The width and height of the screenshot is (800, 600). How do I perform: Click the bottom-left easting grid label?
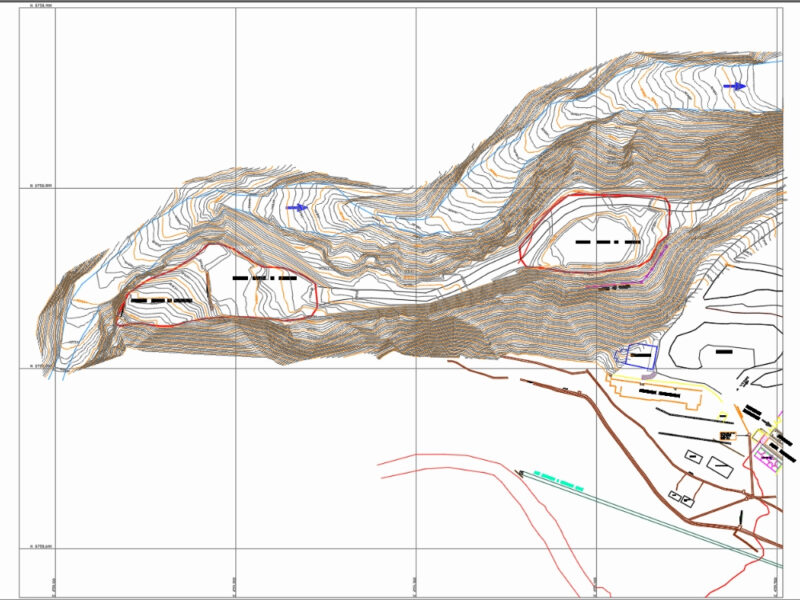(52, 583)
